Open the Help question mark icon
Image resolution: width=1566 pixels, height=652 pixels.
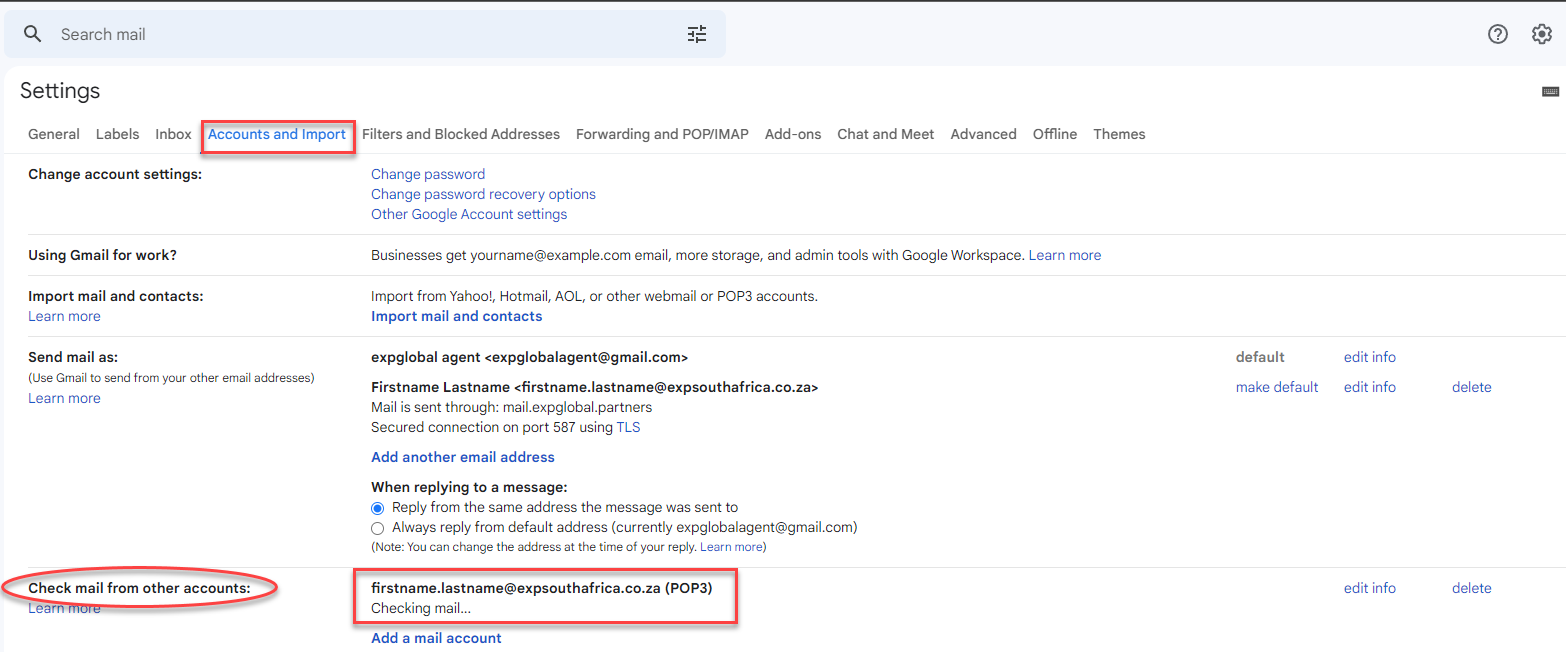pyautogui.click(x=1497, y=34)
